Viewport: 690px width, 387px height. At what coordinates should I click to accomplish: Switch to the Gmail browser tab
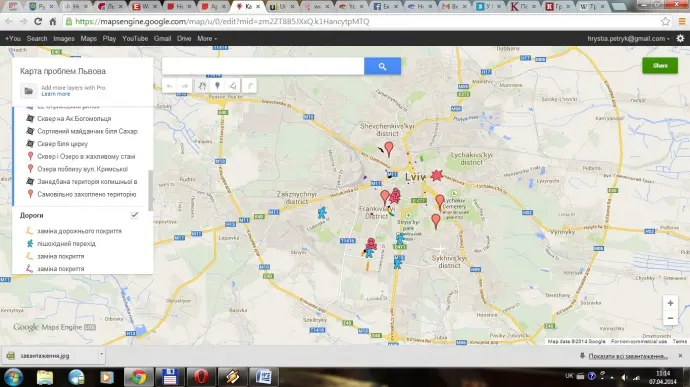click(454, 6)
